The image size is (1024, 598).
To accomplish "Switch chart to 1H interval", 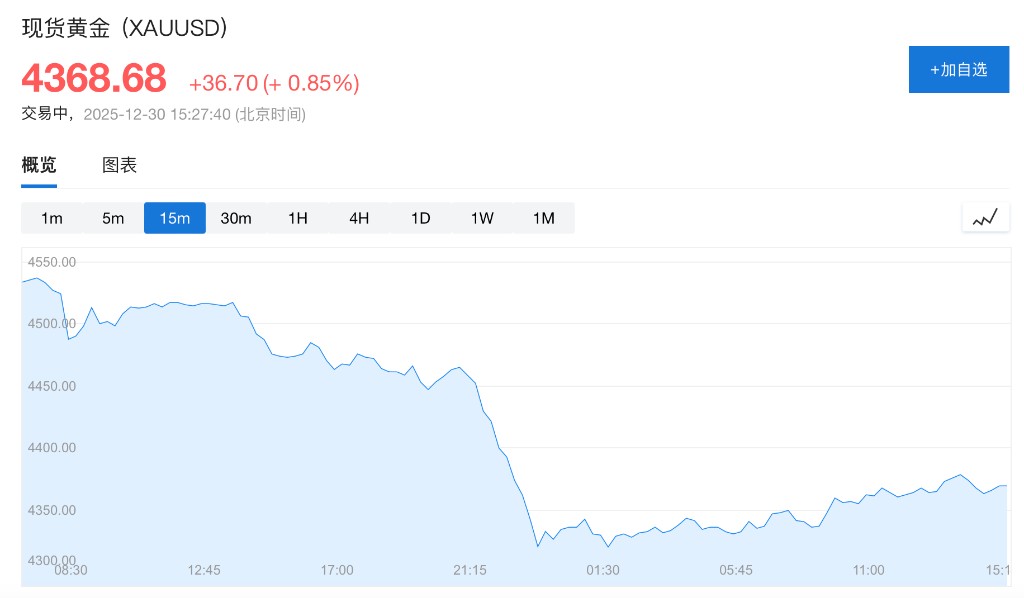I will pyautogui.click(x=298, y=218).
